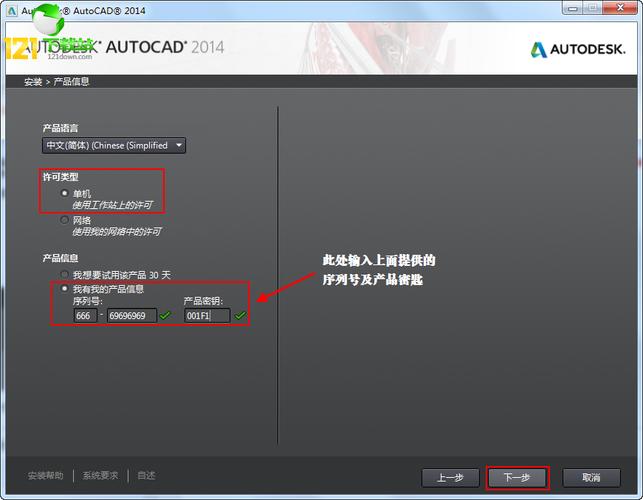Click the 序列号 label

(88, 301)
